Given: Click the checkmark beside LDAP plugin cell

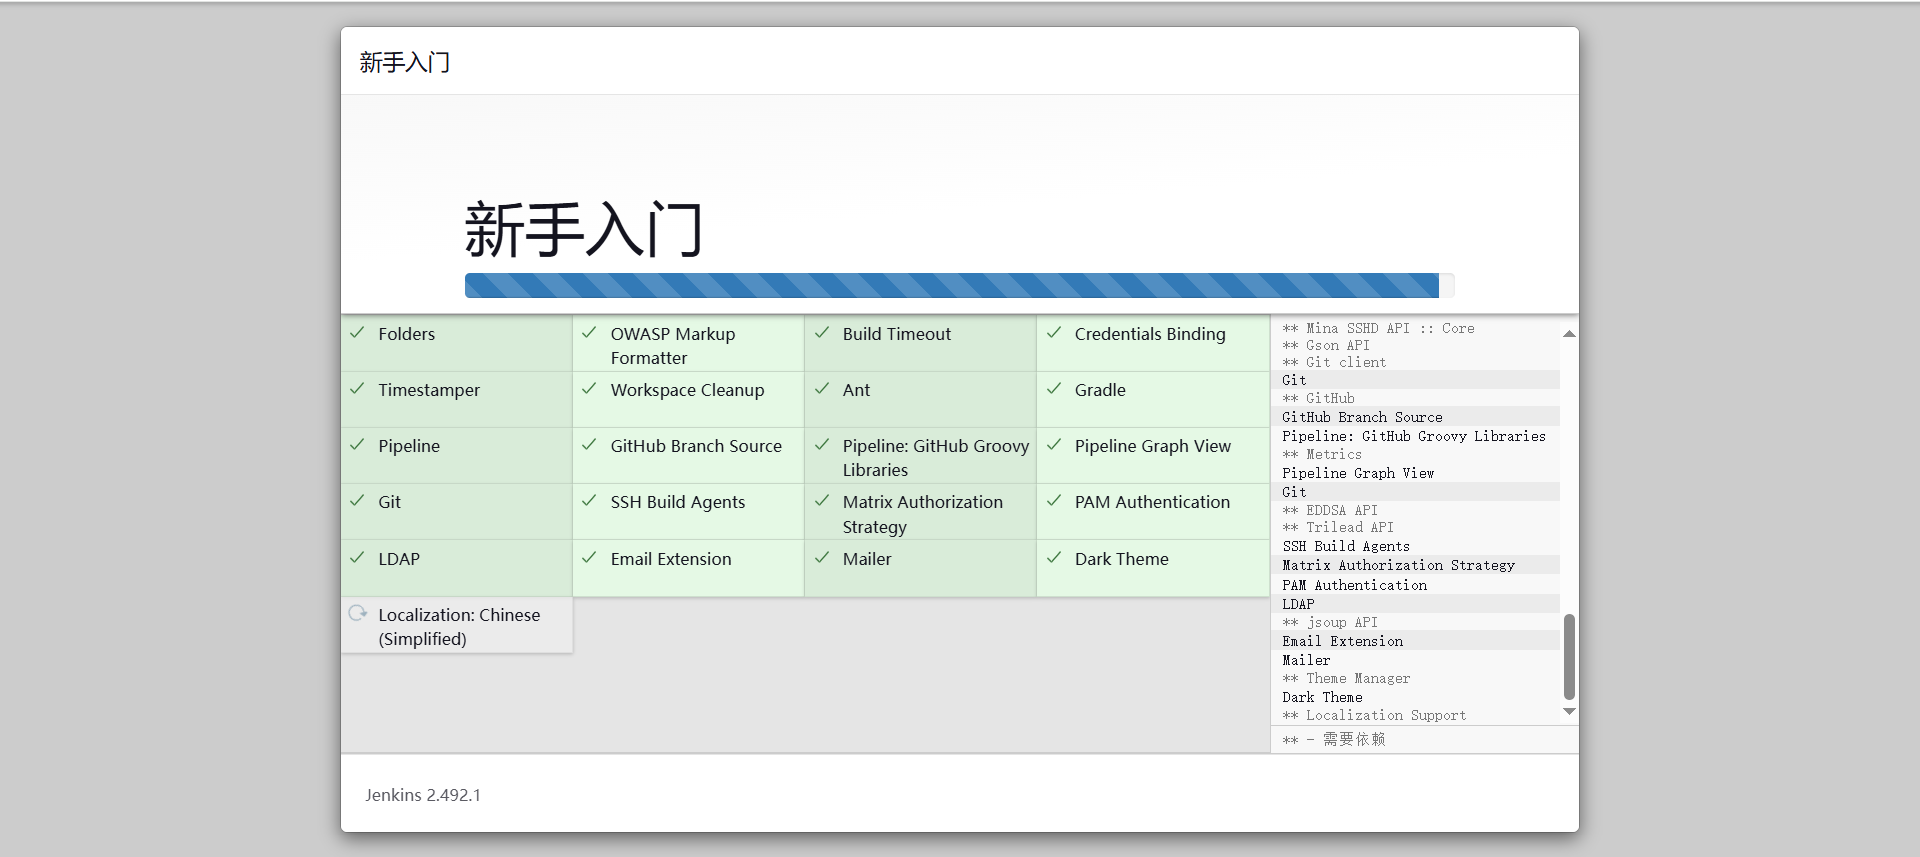Looking at the screenshot, I should pos(357,558).
